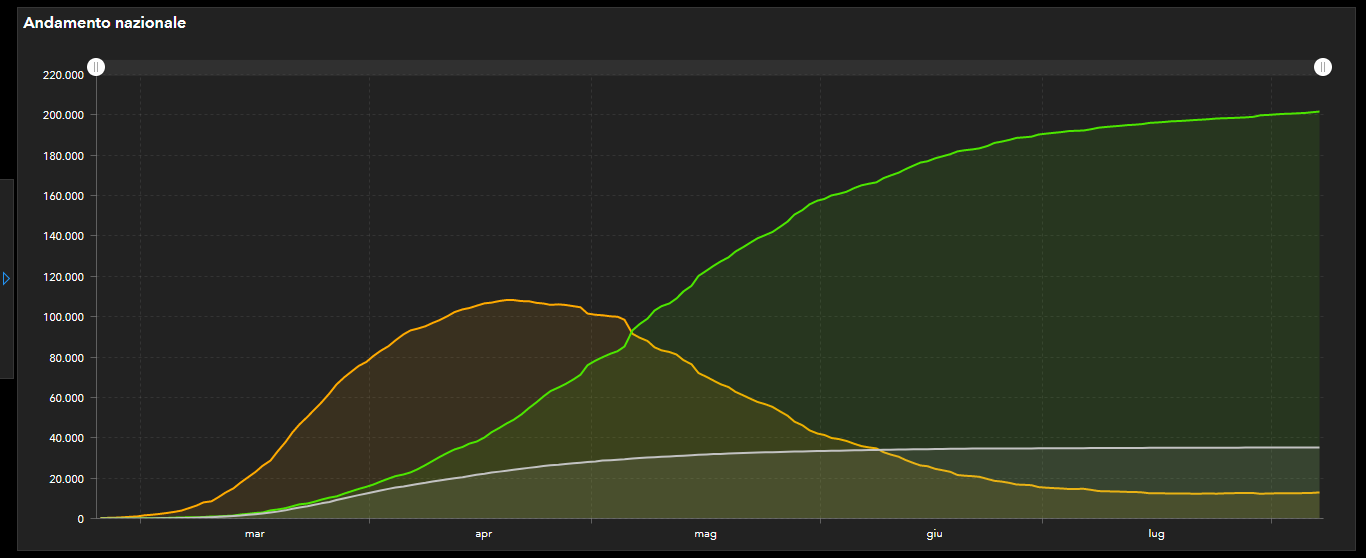The width and height of the screenshot is (1366, 558).
Task: Select the 'giu' month axis label
Action: pyautogui.click(x=934, y=534)
